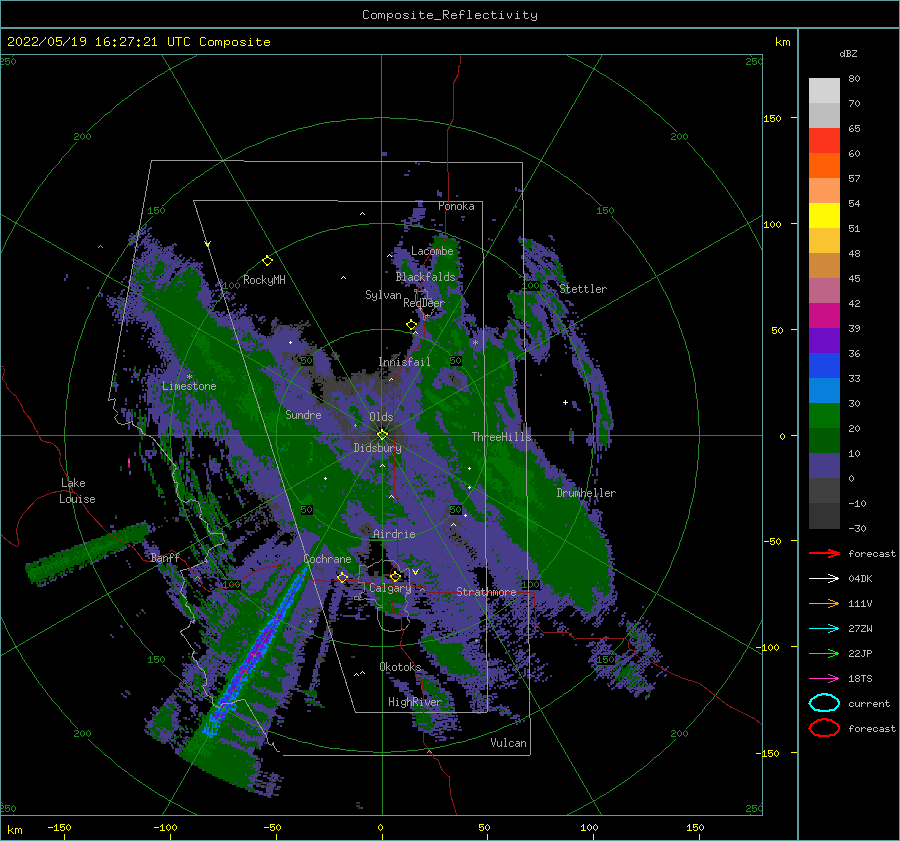Click the Sundre label

tap(303, 414)
